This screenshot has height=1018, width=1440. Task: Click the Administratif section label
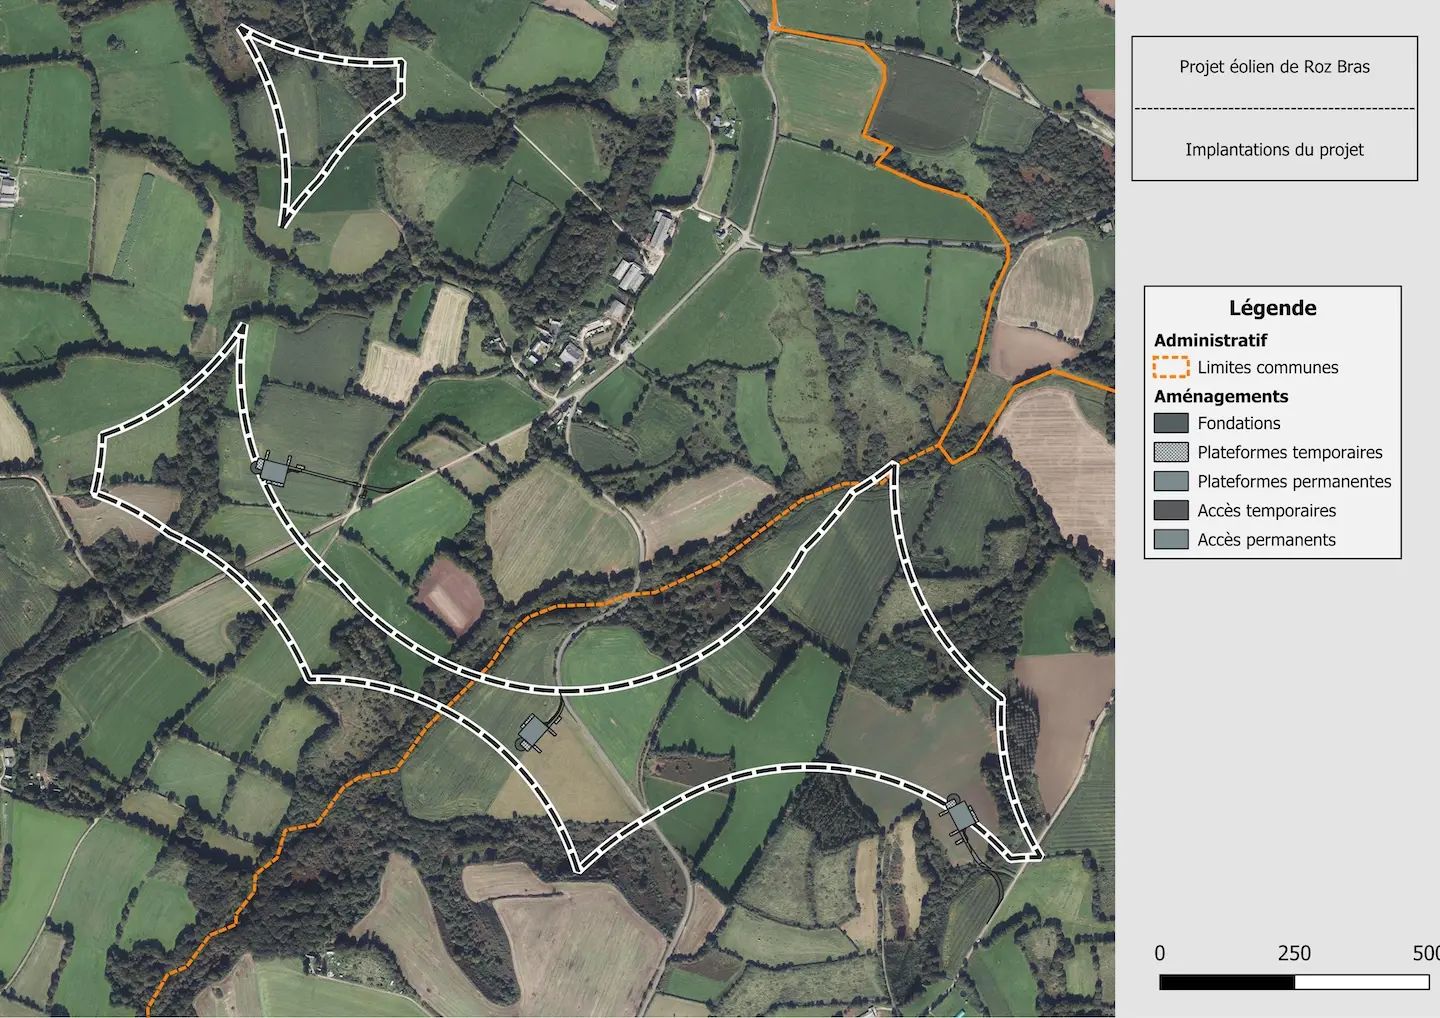coord(1210,340)
